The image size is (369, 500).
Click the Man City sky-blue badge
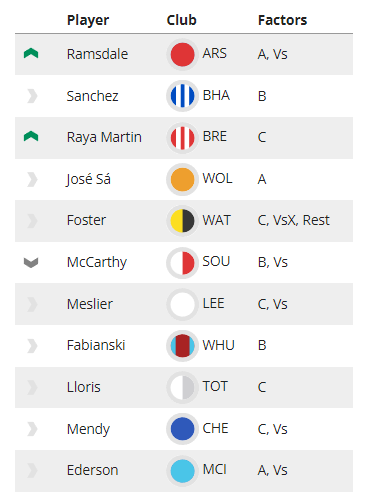[182, 471]
